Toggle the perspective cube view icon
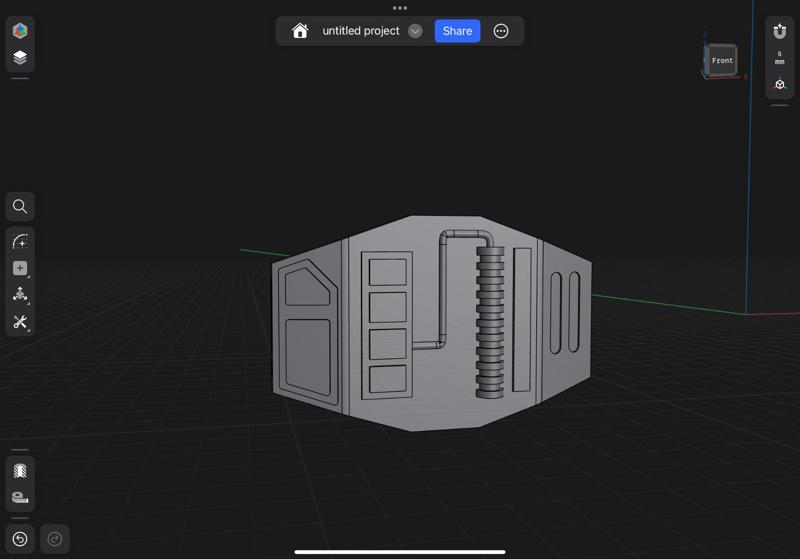This screenshot has width=800, height=559. click(780, 84)
